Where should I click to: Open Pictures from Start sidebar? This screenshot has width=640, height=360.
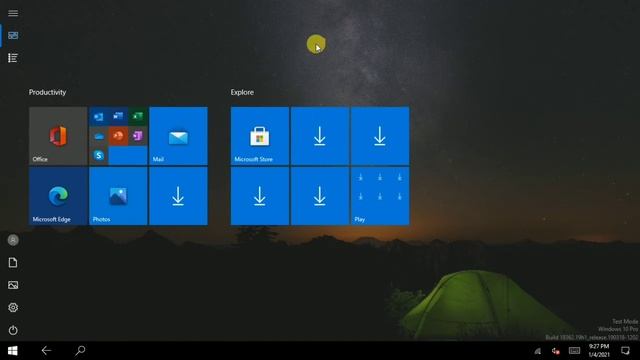click(x=13, y=285)
